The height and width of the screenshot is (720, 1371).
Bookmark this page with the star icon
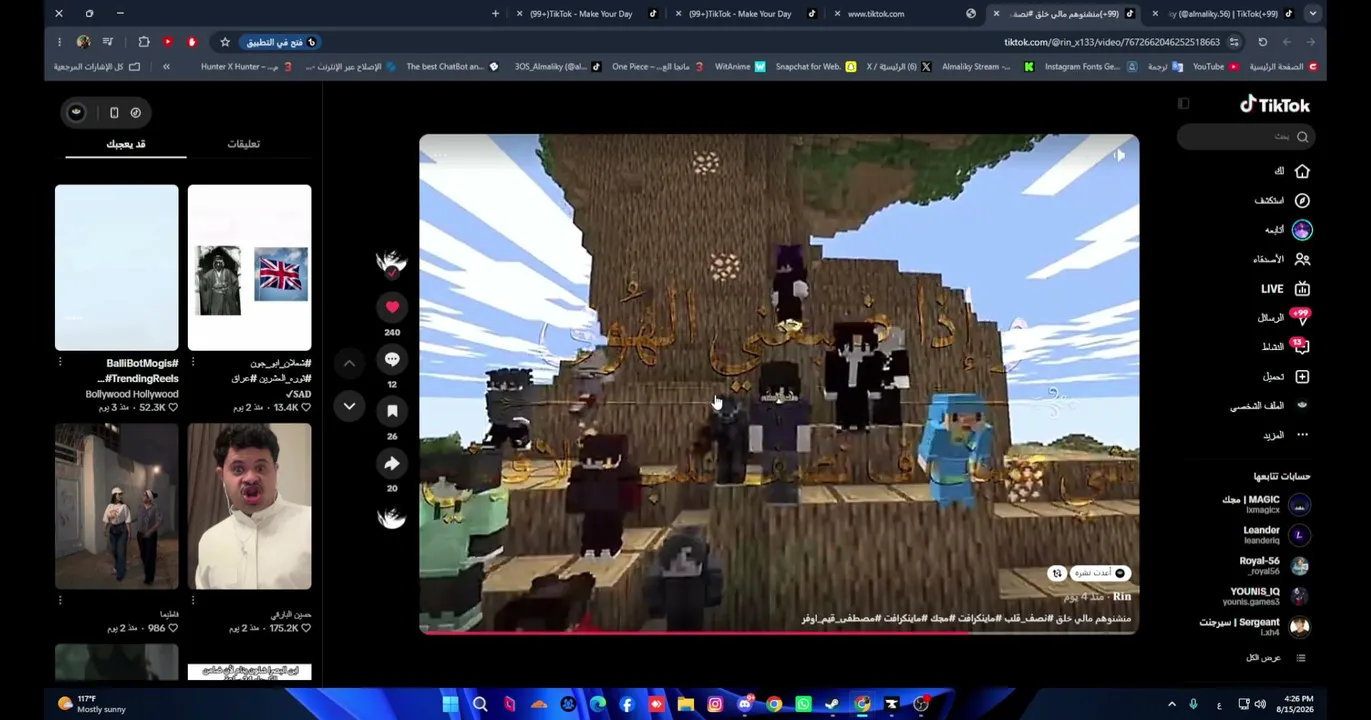coord(225,42)
